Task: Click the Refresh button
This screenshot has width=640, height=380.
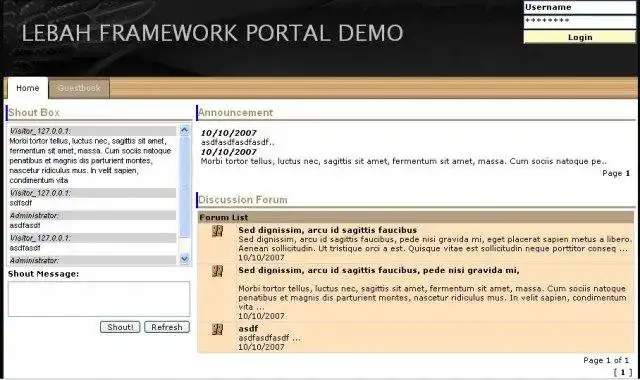Action: point(167,327)
